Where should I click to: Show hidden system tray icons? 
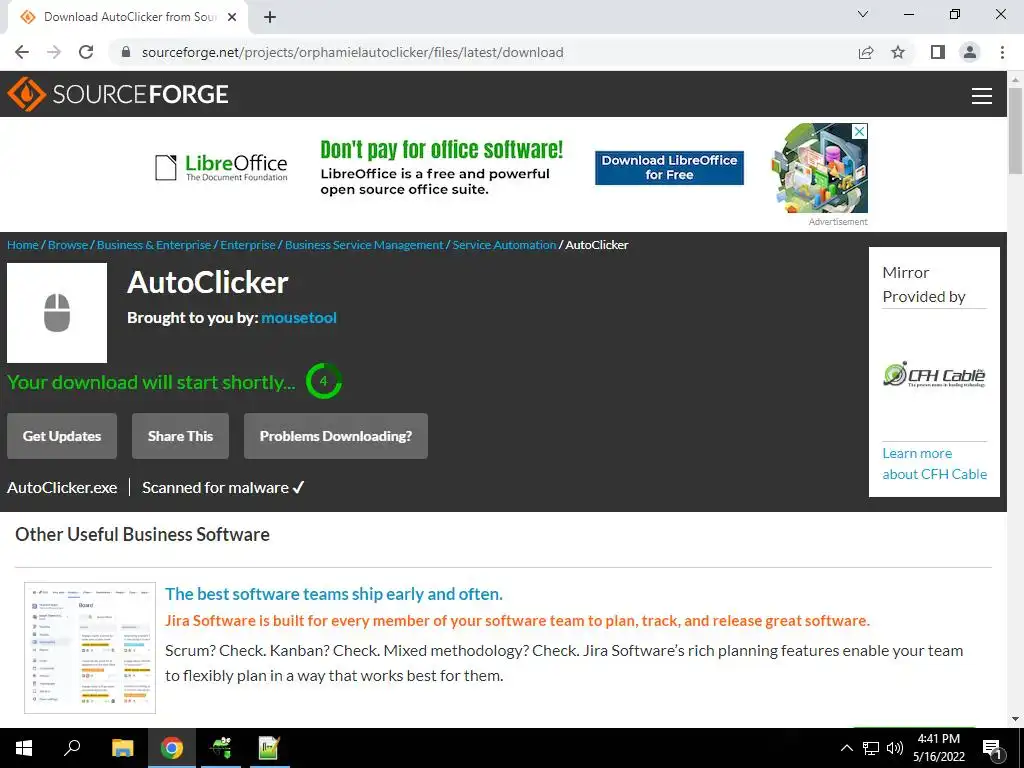point(846,748)
